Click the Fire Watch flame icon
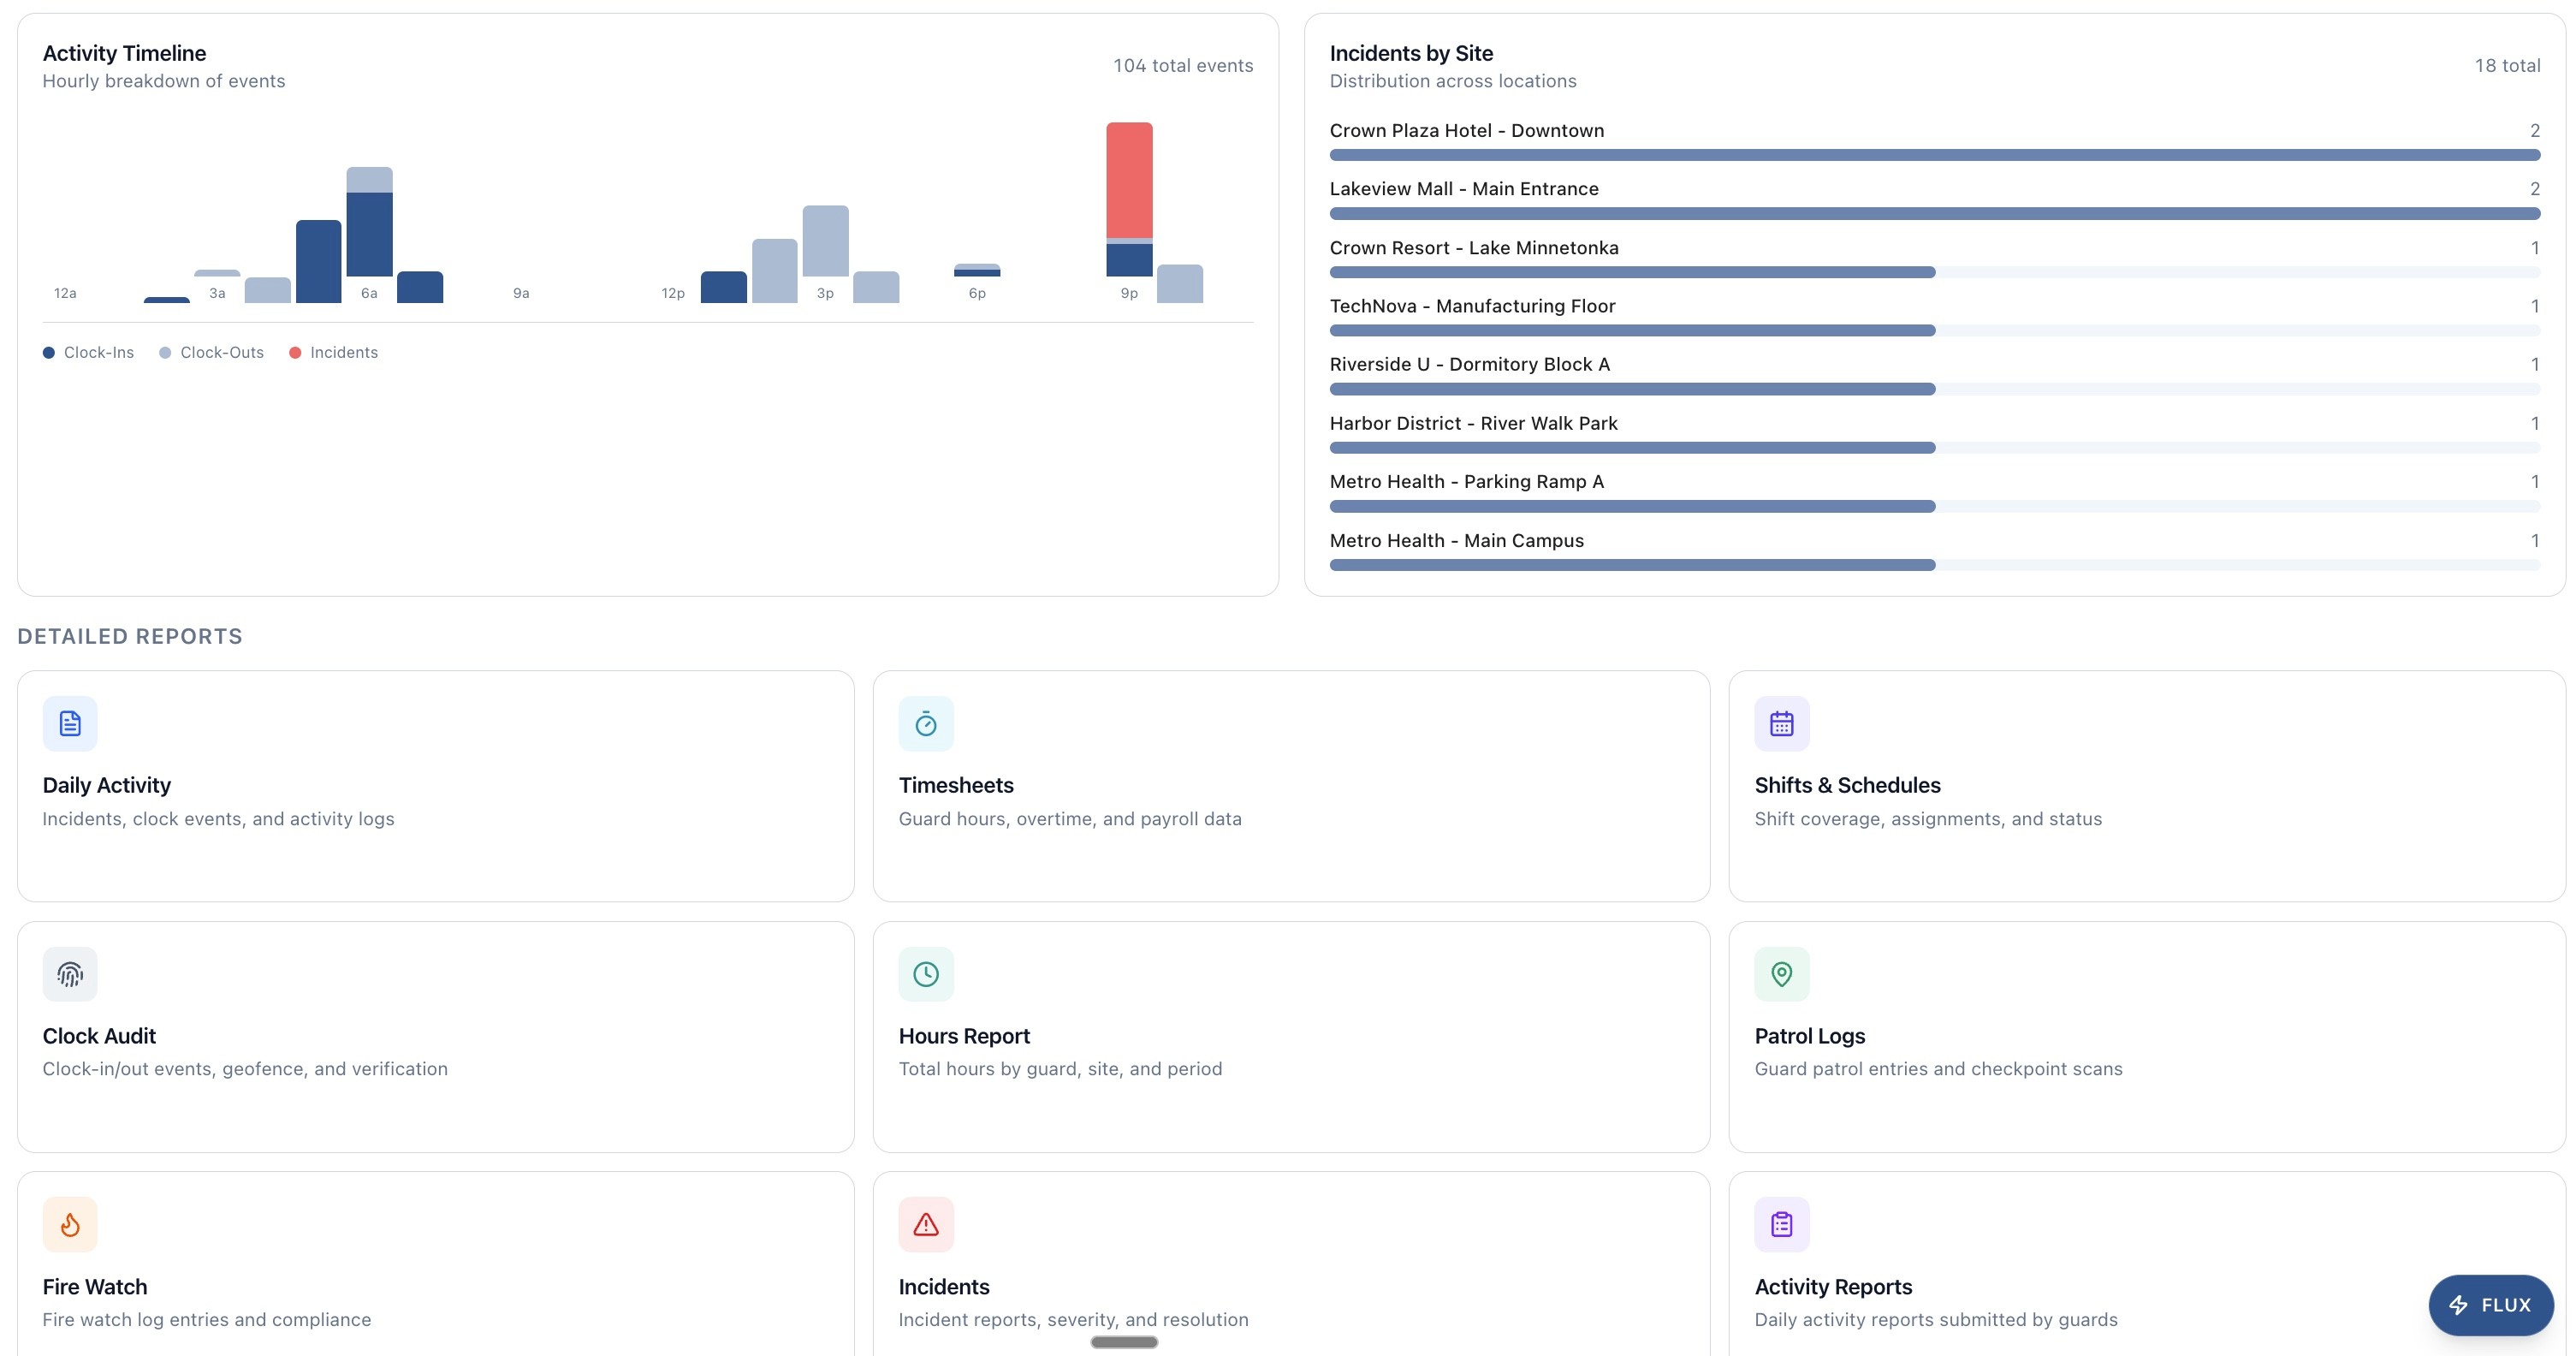The width and height of the screenshot is (2576, 1356). (70, 1224)
